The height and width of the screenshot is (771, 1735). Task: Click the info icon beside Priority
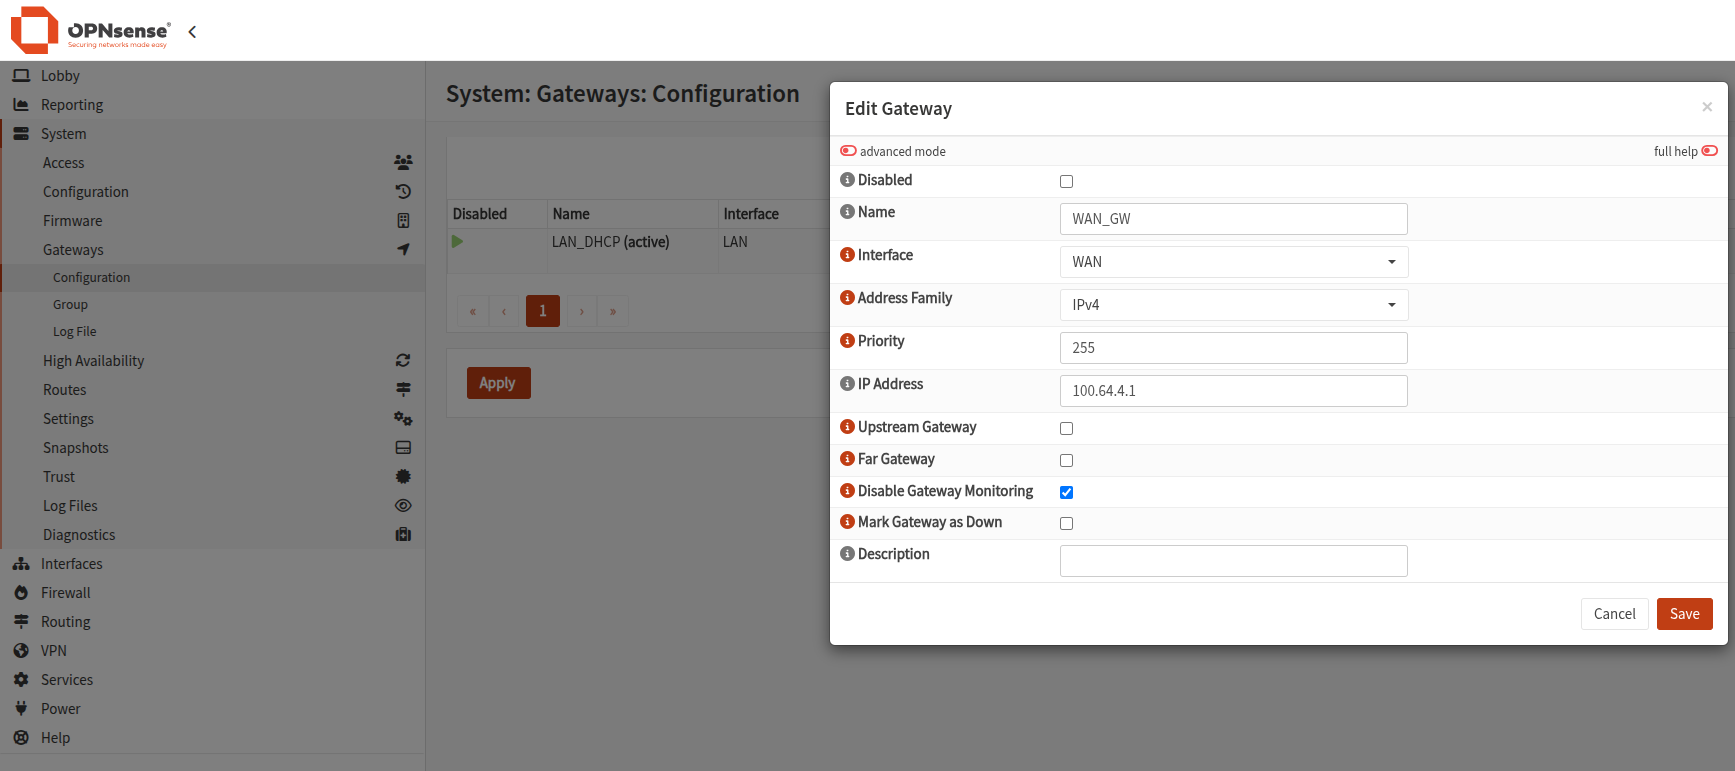847,341
